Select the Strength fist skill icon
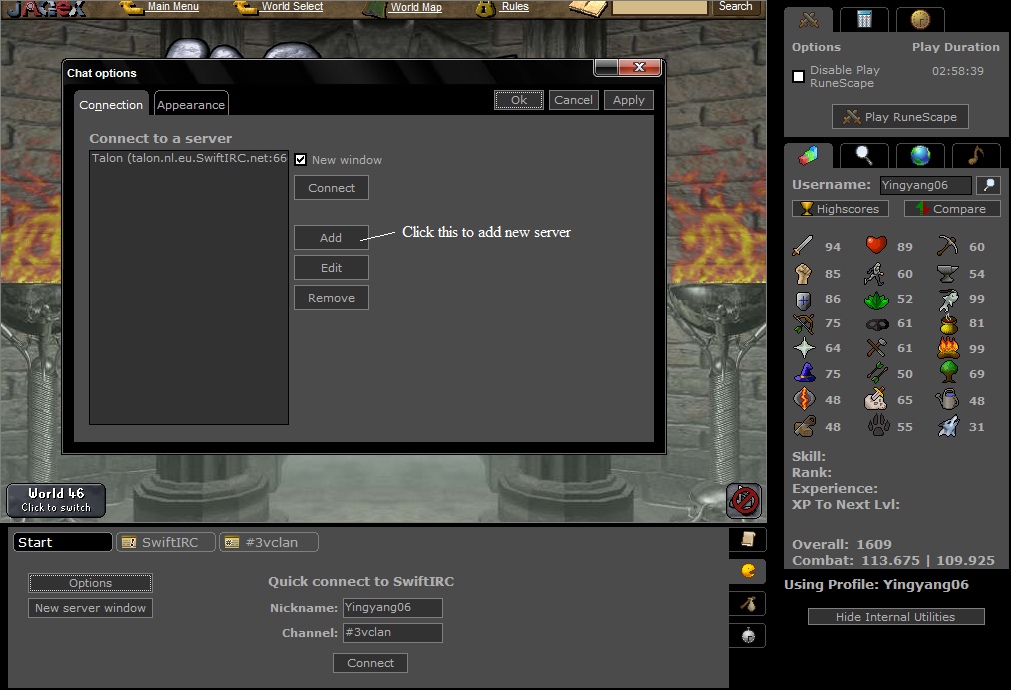 [803, 273]
